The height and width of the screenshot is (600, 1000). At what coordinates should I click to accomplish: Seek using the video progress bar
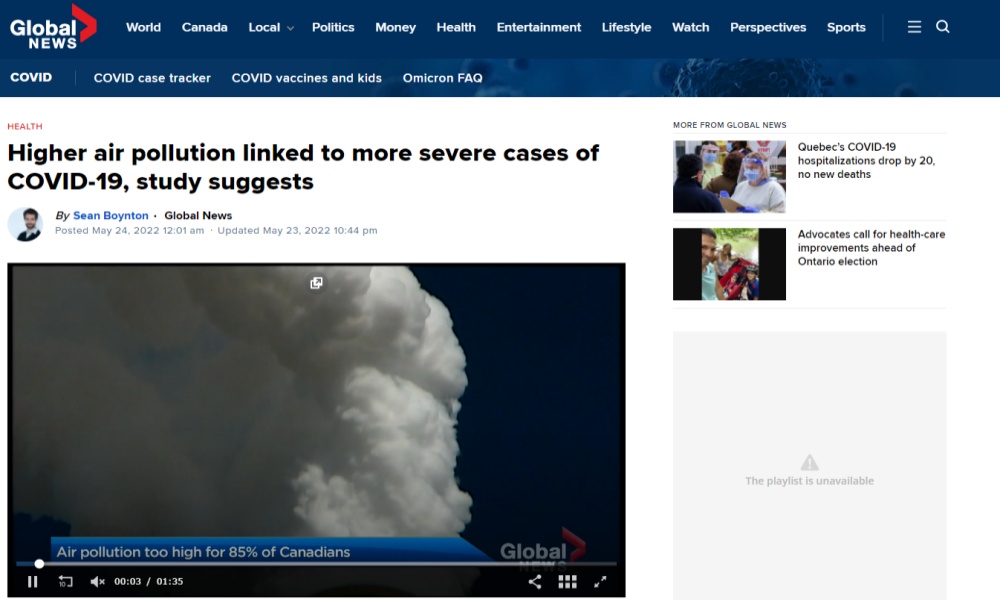pyautogui.click(x=316, y=564)
